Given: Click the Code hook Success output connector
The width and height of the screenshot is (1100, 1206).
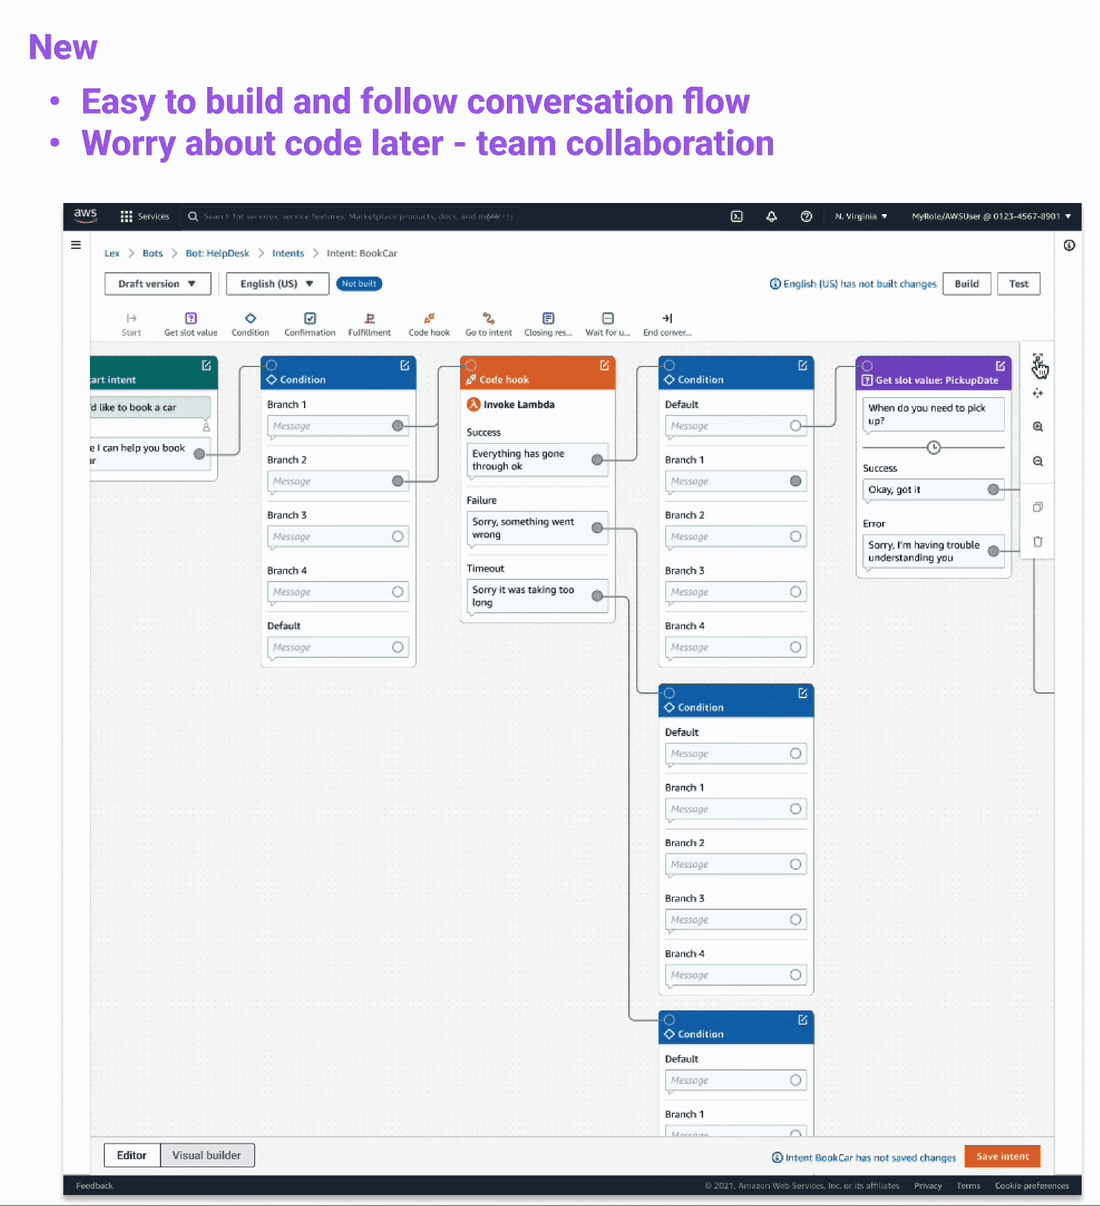Looking at the screenshot, I should (597, 460).
